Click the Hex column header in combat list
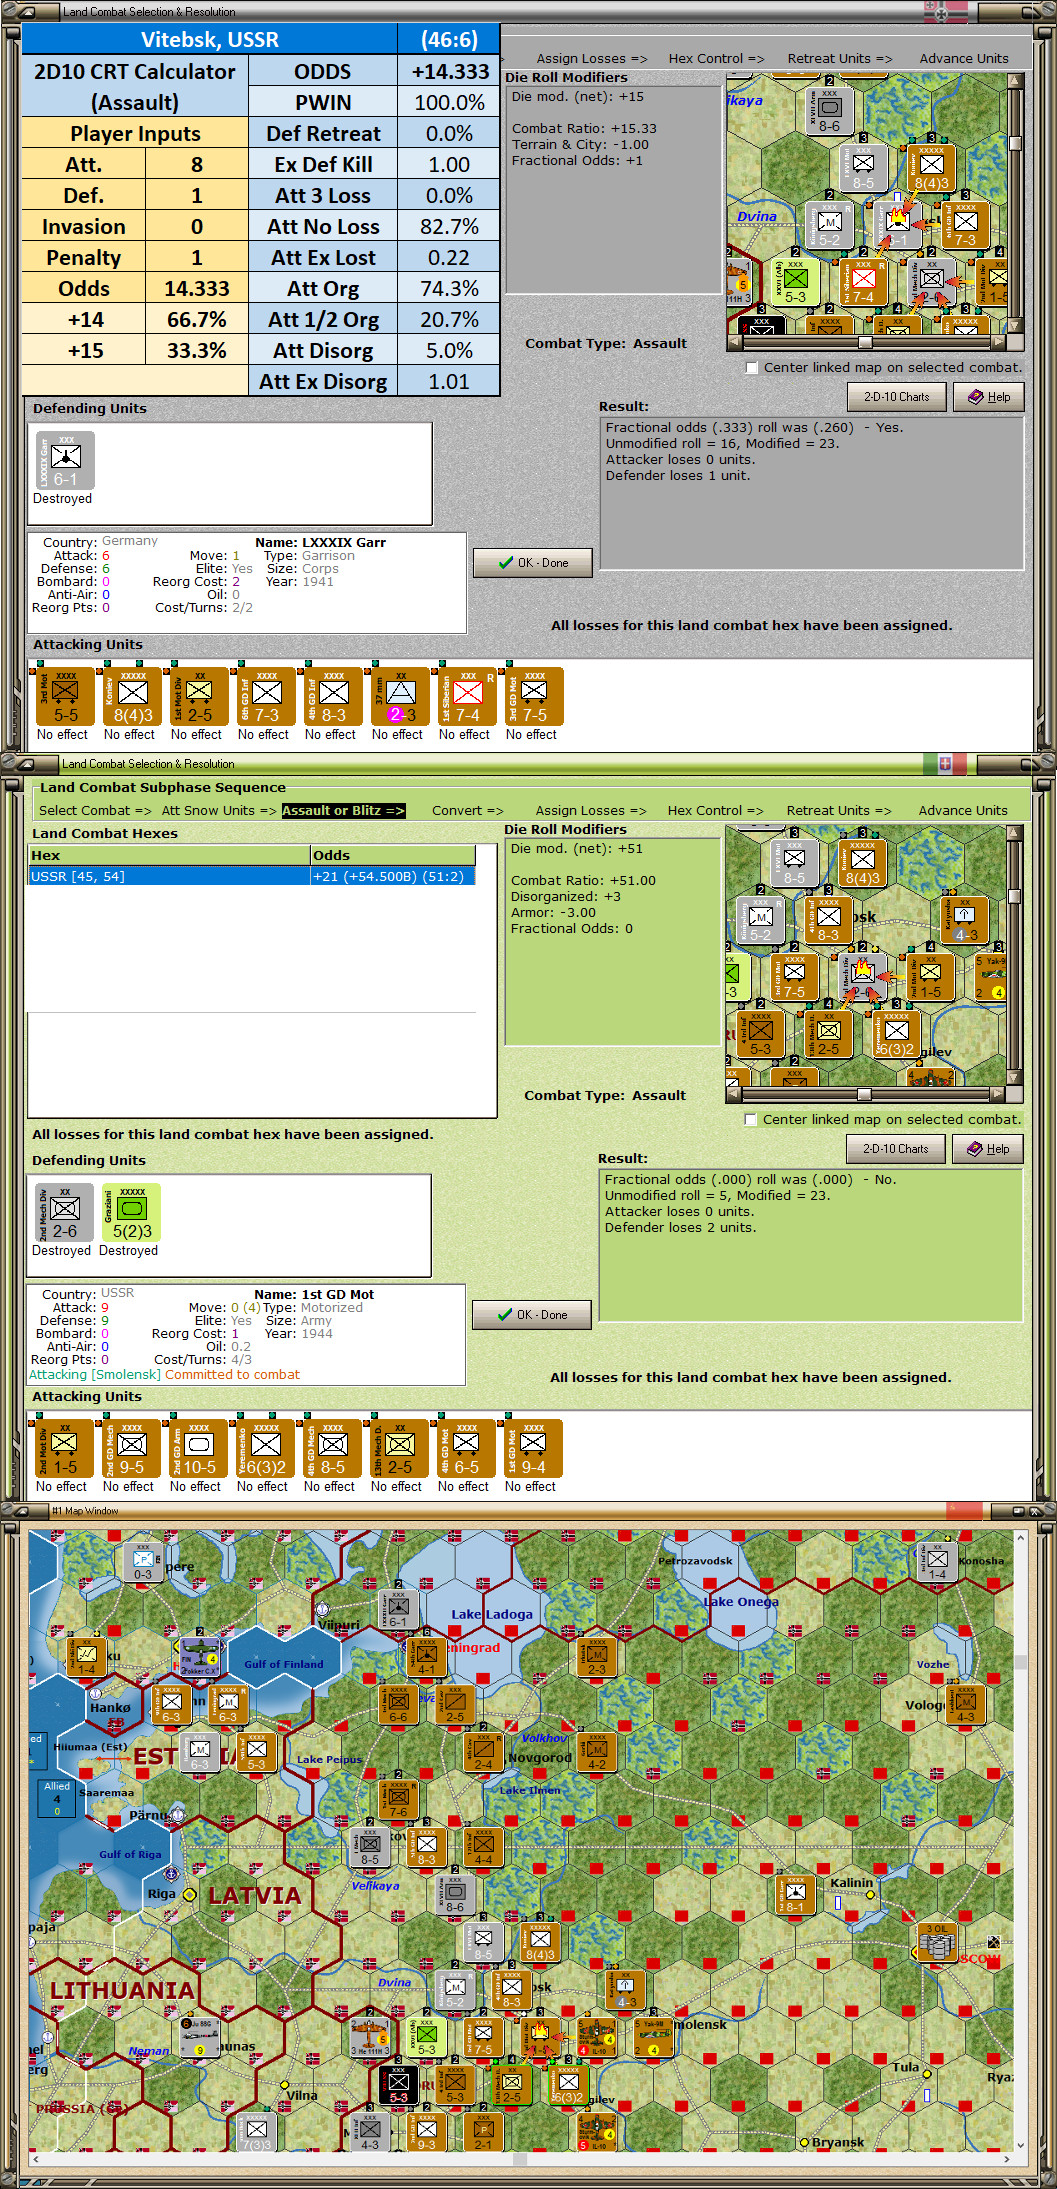The width and height of the screenshot is (1057, 2189). pos(169,856)
